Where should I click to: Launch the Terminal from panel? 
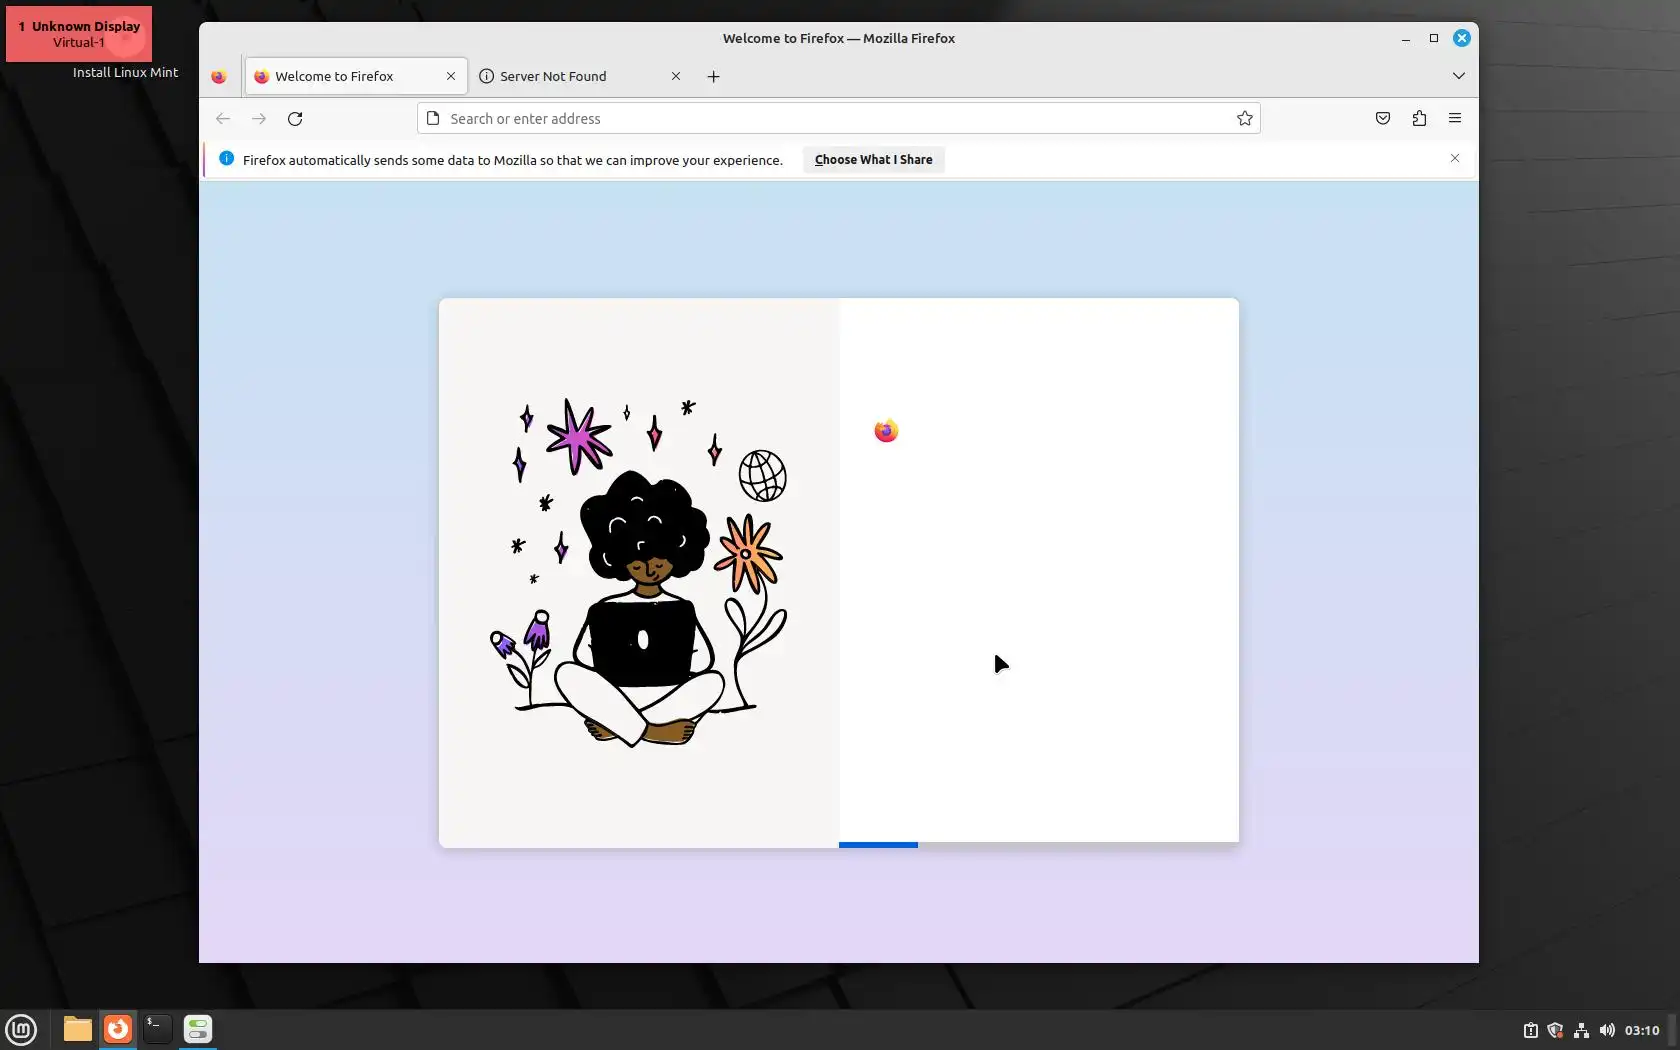click(157, 1029)
